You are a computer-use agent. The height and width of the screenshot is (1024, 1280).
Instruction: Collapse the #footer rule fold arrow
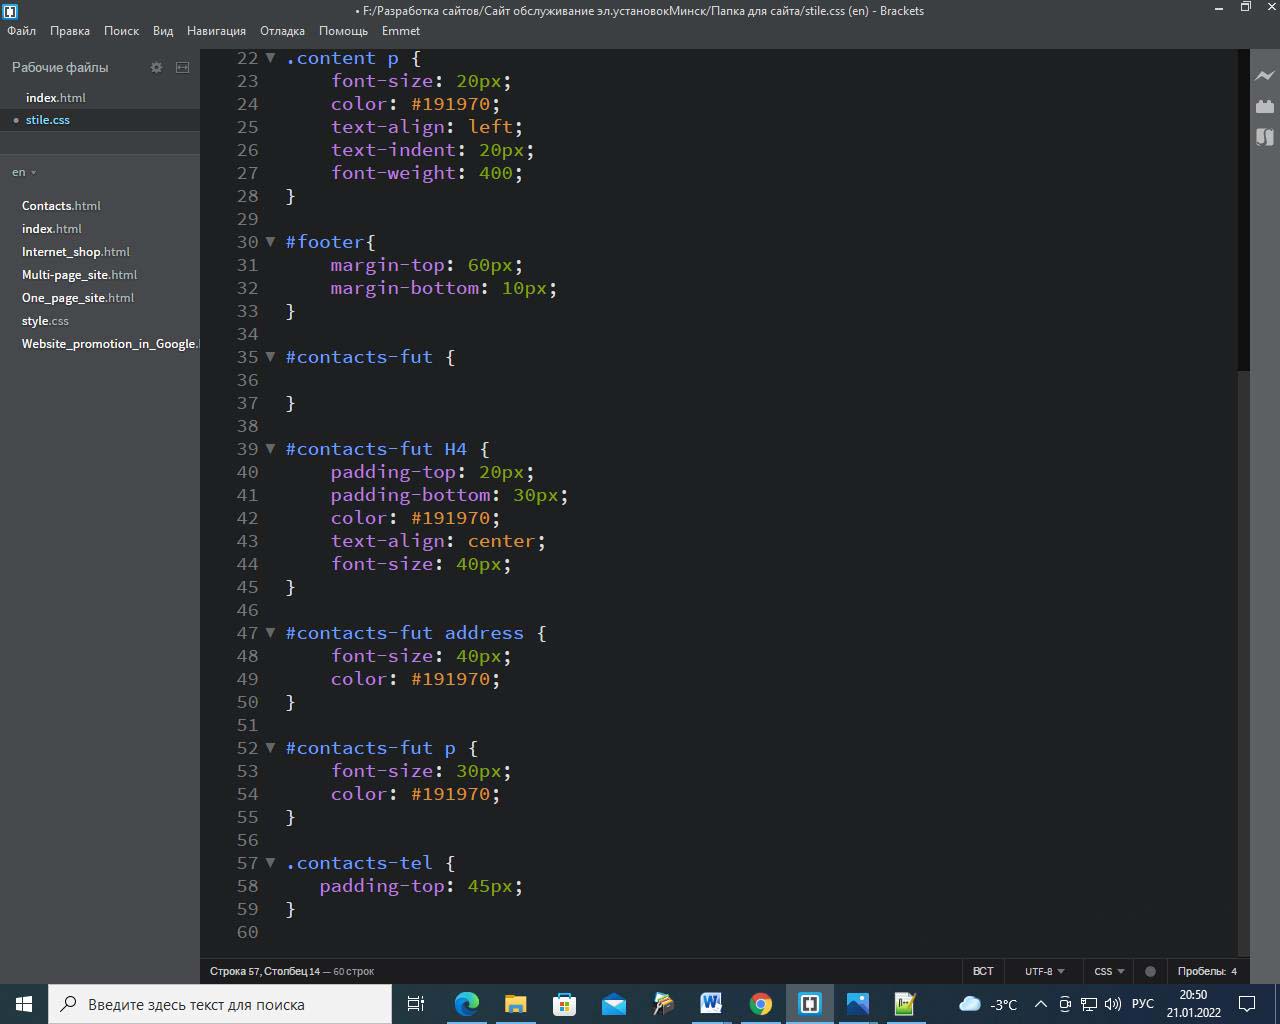[x=270, y=242]
